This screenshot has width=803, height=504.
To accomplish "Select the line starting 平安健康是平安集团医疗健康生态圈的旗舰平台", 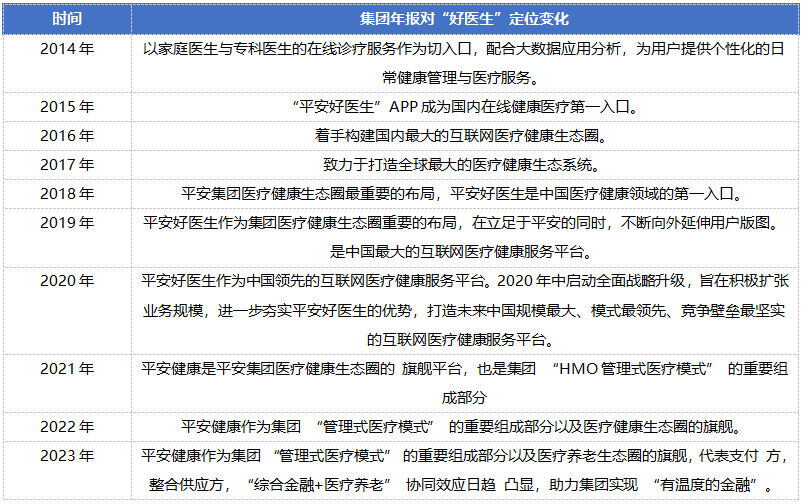I will point(464,369).
